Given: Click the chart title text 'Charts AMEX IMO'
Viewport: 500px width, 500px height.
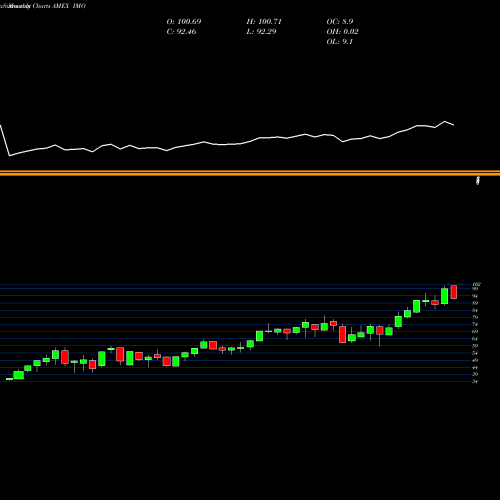Looking at the screenshot, I should pyautogui.click(x=59, y=6).
